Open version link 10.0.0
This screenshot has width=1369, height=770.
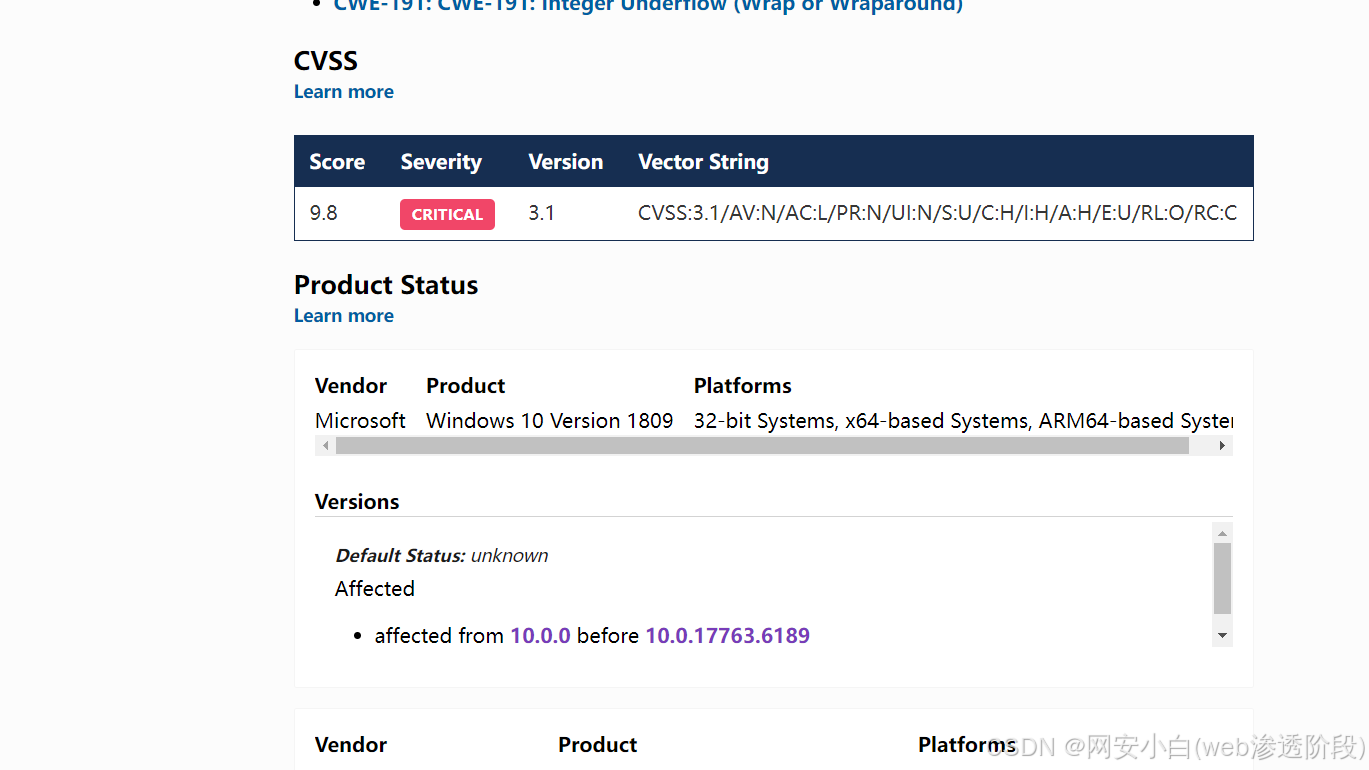[540, 636]
